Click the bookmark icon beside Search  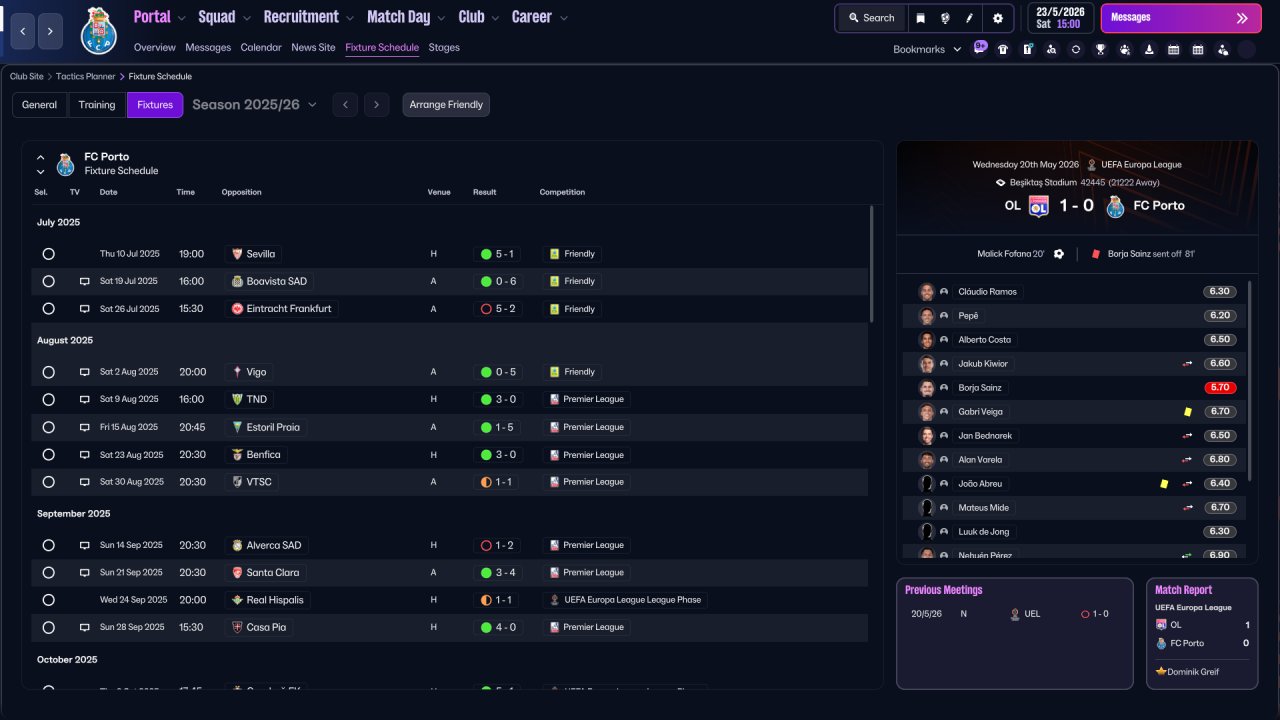(x=921, y=18)
